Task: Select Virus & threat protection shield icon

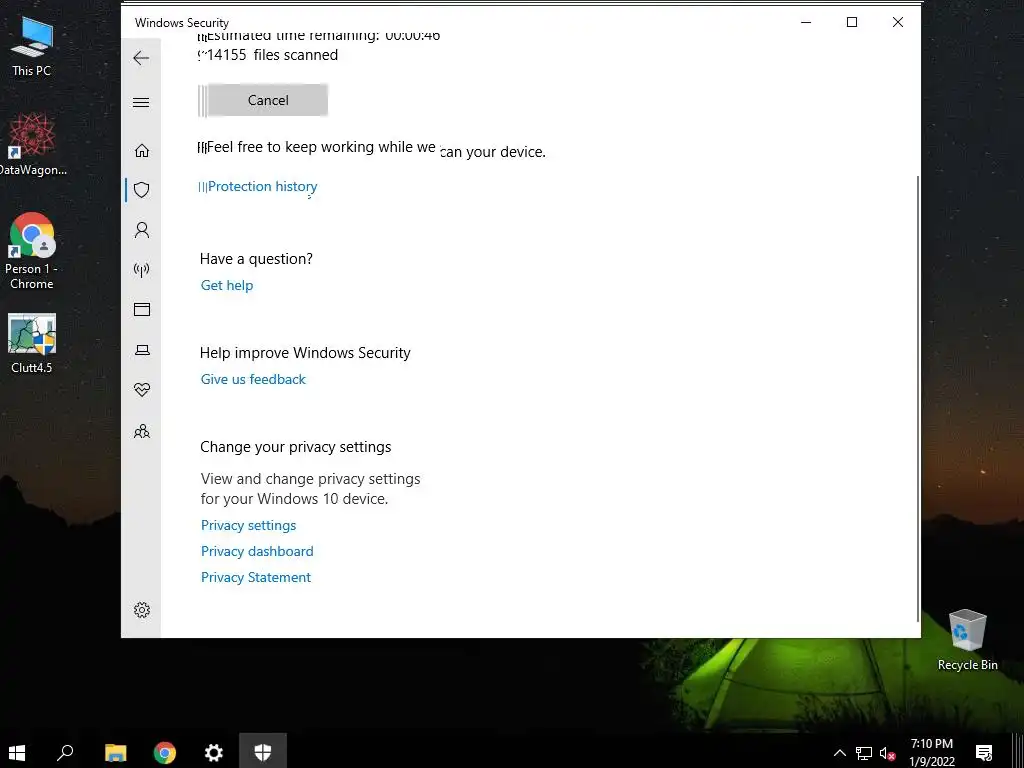Action: pos(142,190)
